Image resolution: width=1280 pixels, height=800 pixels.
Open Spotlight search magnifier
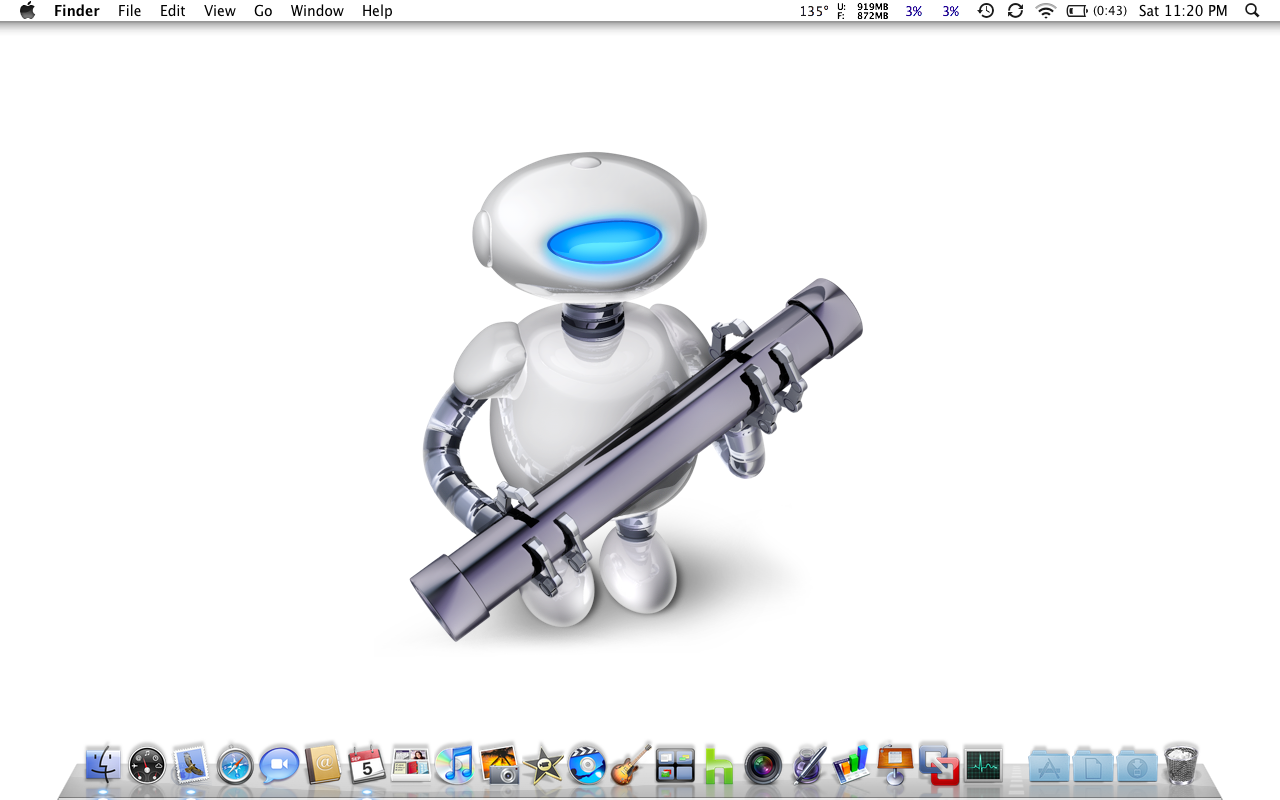click(x=1252, y=11)
